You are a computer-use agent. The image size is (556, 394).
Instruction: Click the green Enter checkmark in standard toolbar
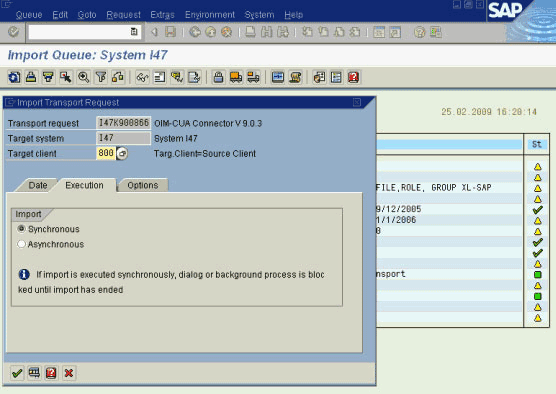tap(13, 32)
